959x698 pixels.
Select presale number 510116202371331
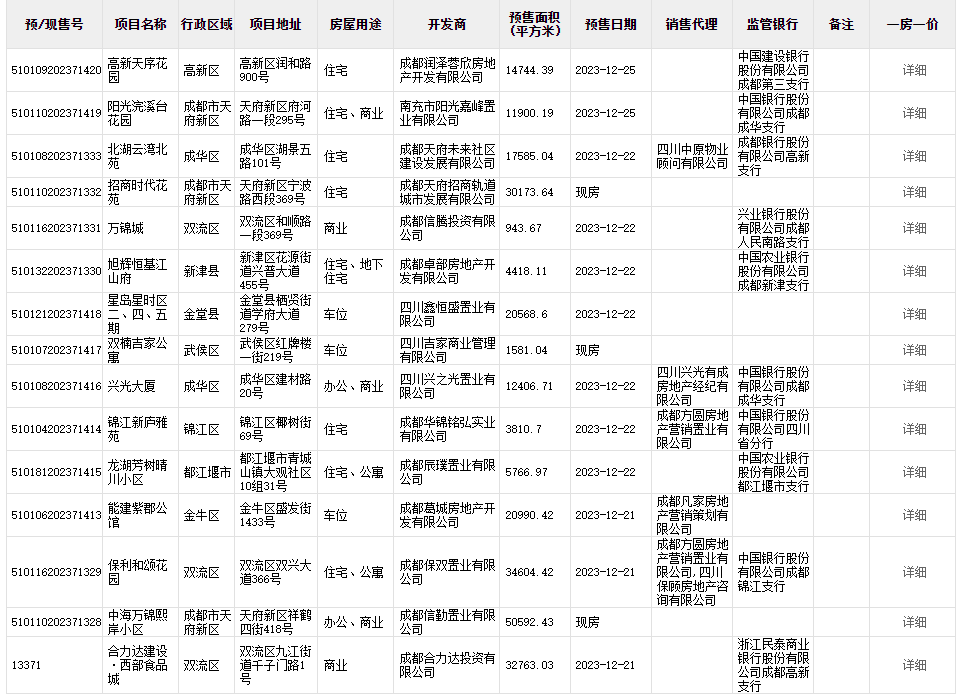click(x=56, y=228)
